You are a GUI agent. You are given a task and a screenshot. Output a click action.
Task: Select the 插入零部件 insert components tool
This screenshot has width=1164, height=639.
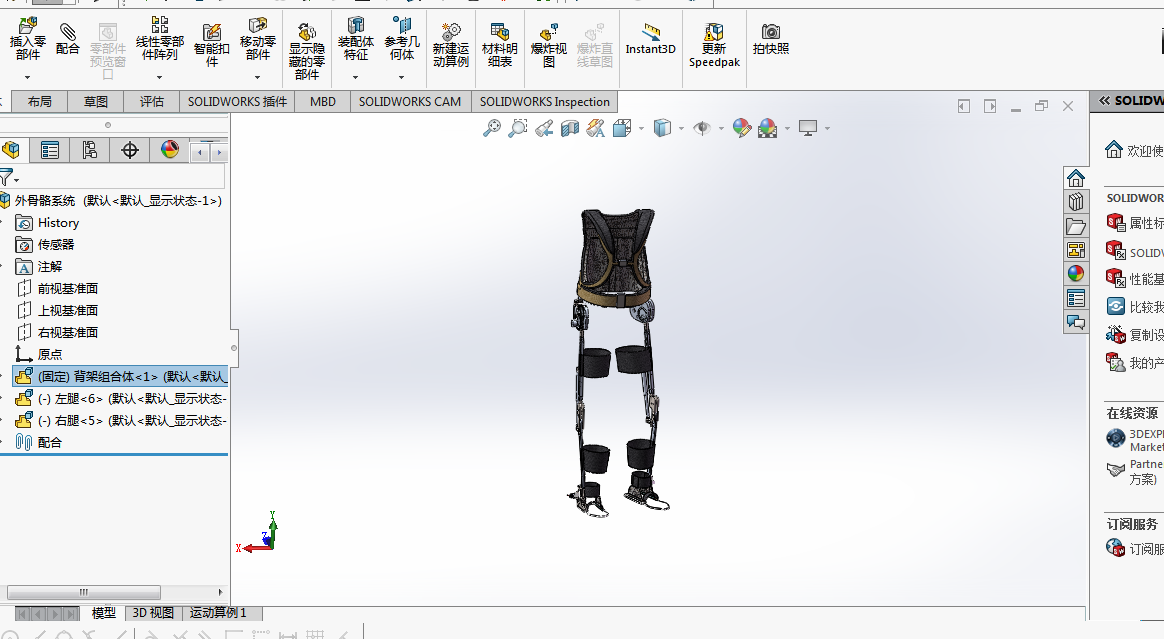27,40
